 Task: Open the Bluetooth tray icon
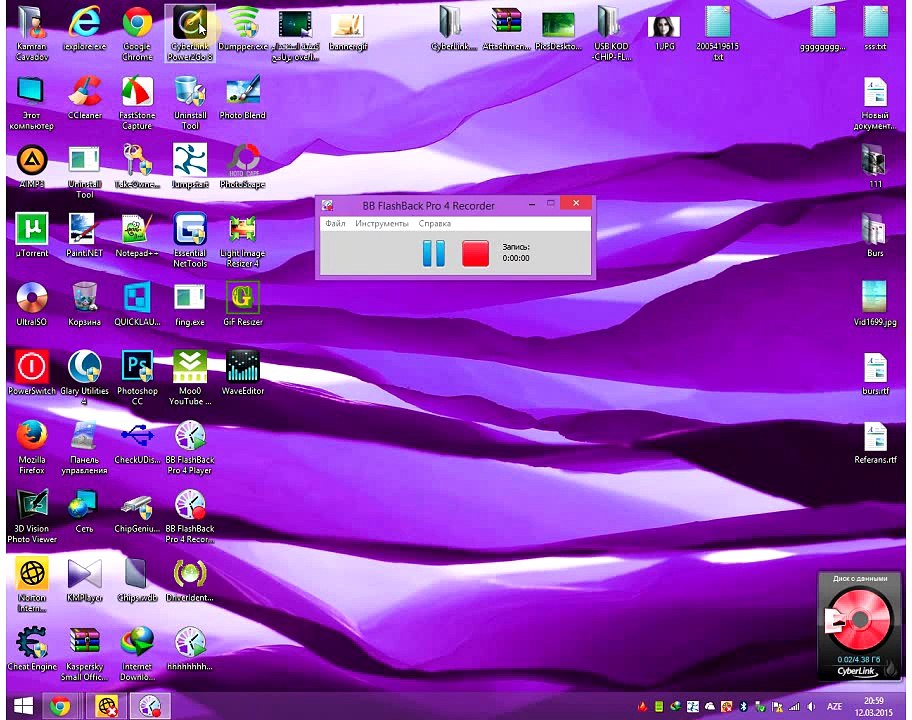tap(743, 707)
